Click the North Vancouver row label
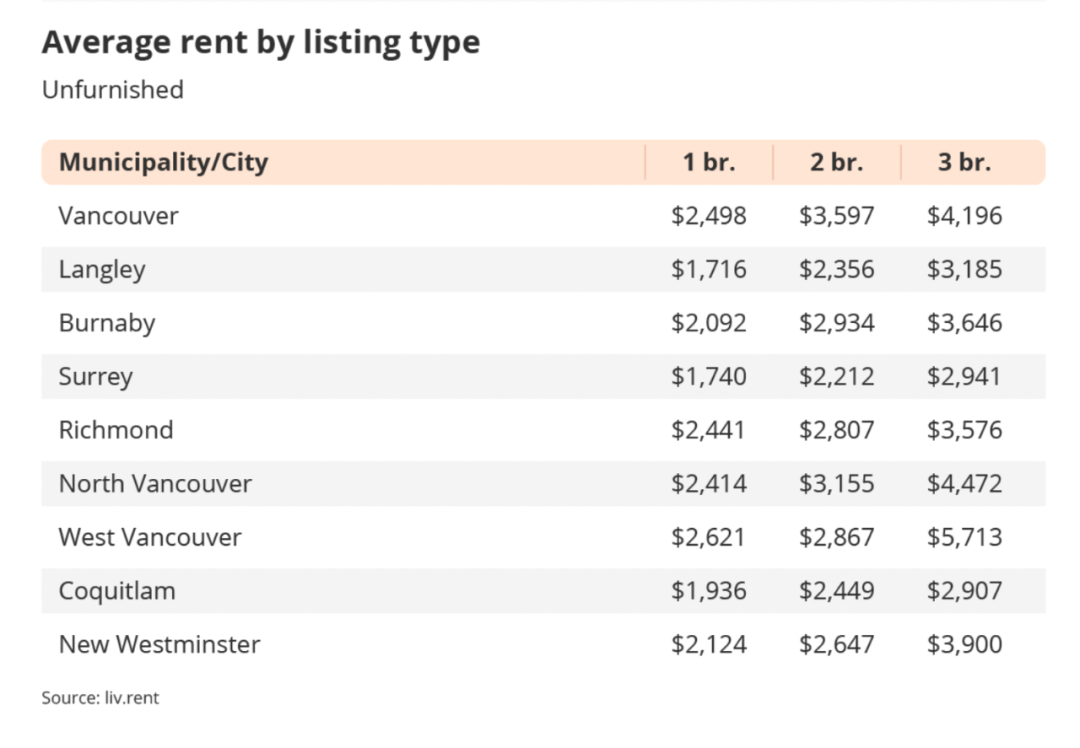Screen dimensions: 1080x748 [156, 484]
